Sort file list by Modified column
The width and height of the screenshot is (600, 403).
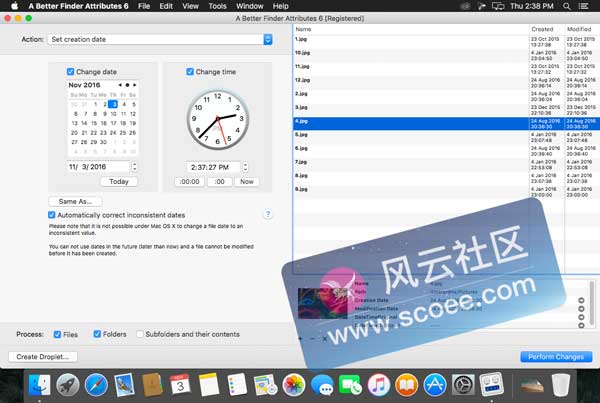click(582, 29)
